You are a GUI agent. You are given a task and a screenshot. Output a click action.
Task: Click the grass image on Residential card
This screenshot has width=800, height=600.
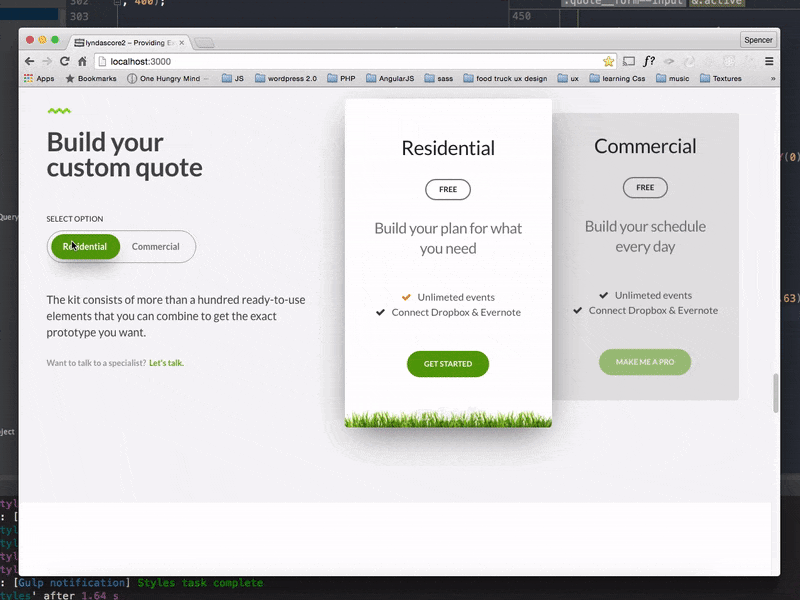click(x=448, y=419)
